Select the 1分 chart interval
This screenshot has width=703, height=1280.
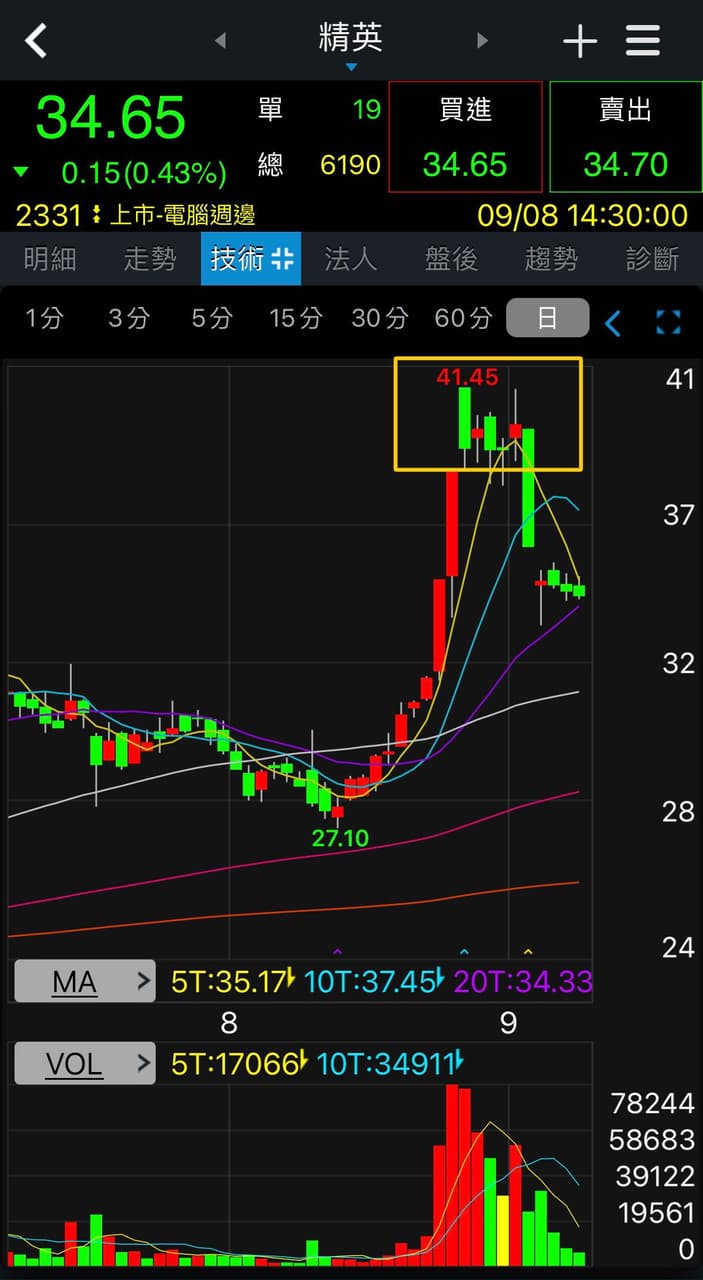tap(44, 319)
